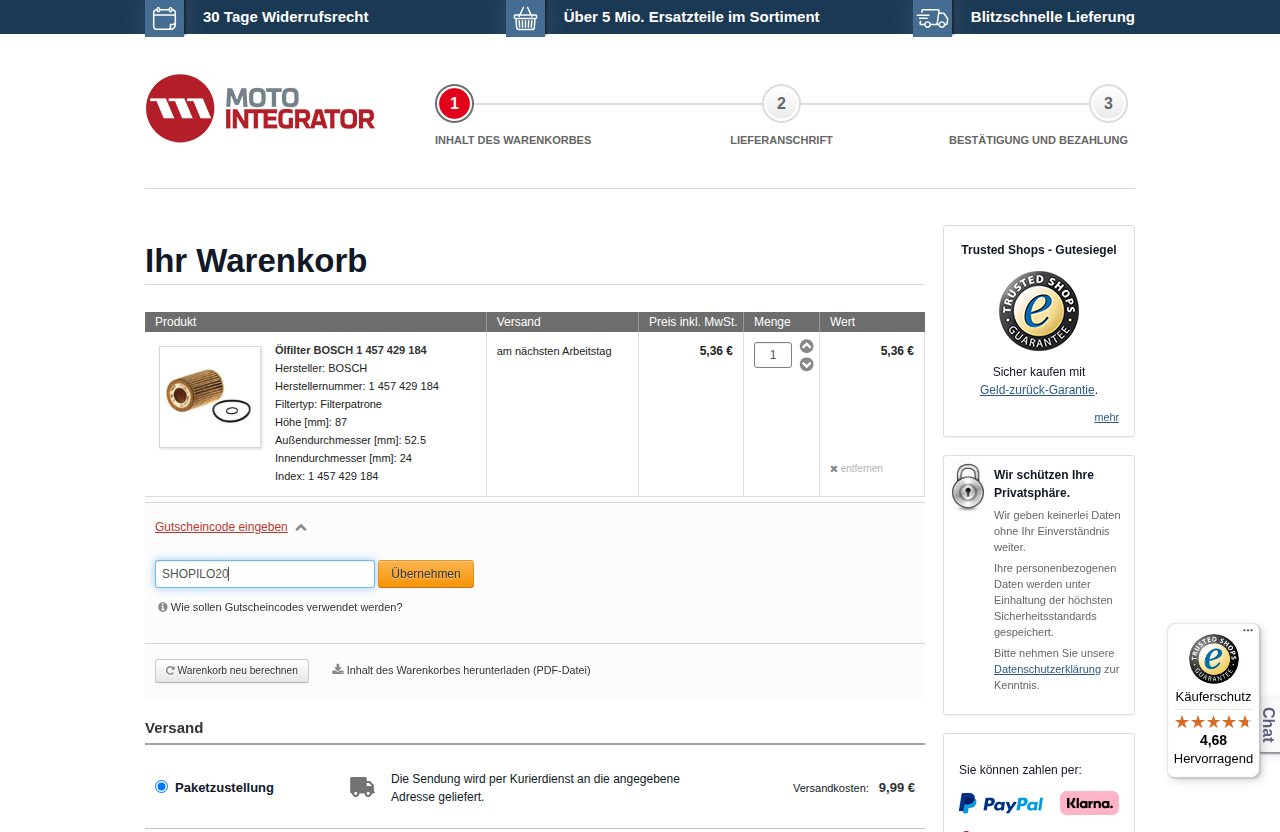This screenshot has height=832, width=1280.
Task: Click the Trusted Shops Guarantee seal in sidebar
Action: tap(1039, 311)
